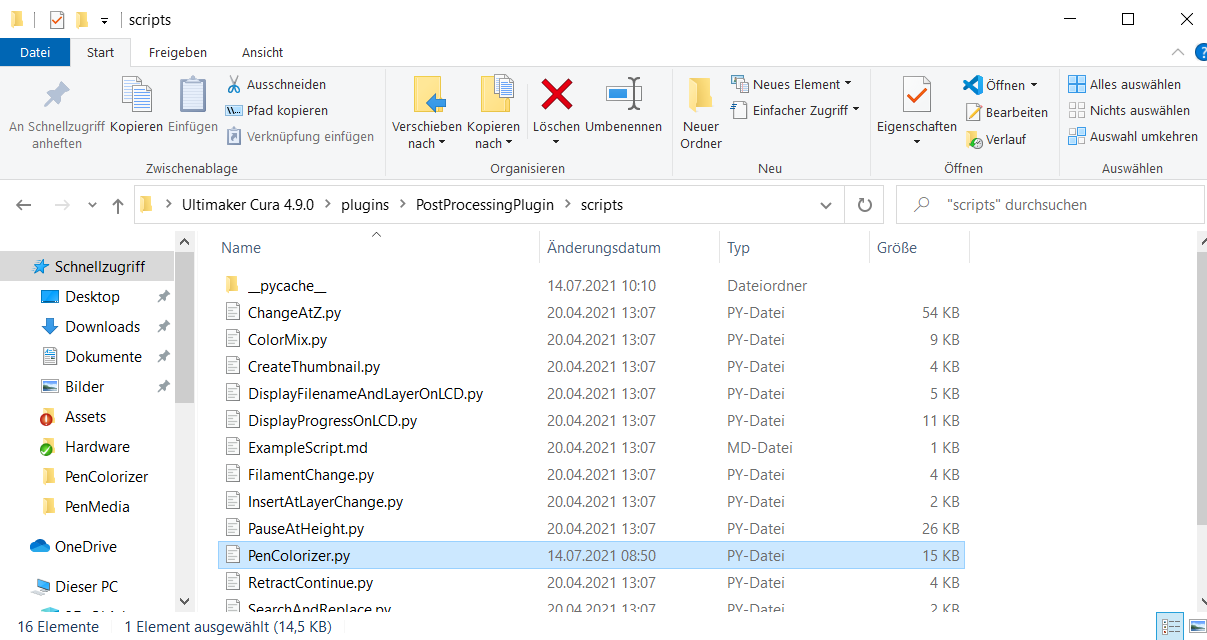Navigate up one folder with up arrow
This screenshot has width=1207, height=640.
(118, 205)
